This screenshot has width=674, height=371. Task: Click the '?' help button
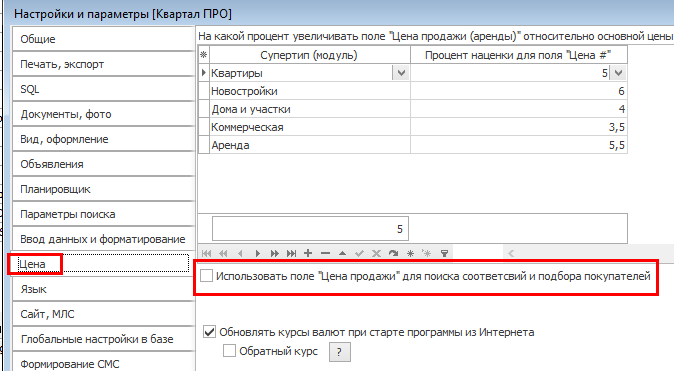coord(340,352)
